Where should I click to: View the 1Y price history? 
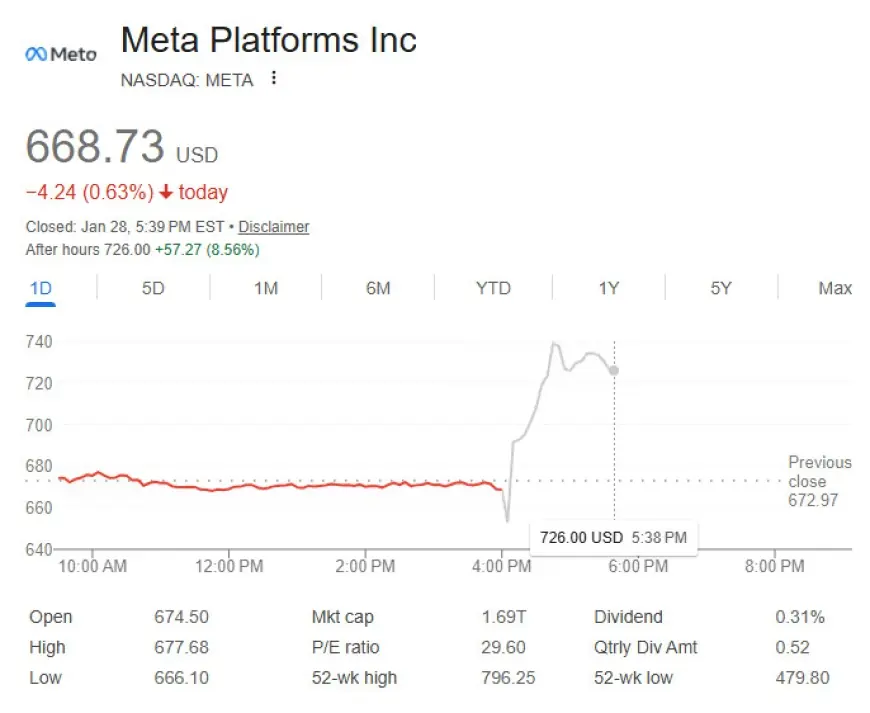pyautogui.click(x=608, y=288)
